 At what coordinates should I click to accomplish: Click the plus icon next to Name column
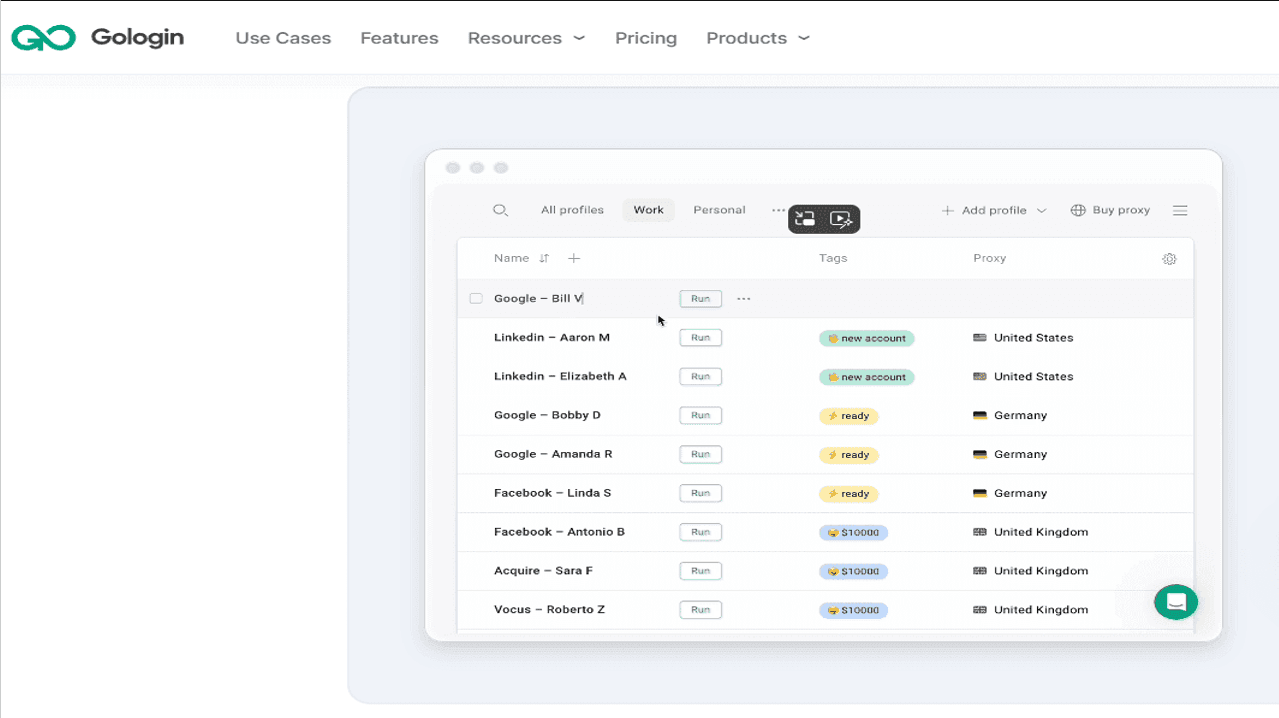[574, 258]
